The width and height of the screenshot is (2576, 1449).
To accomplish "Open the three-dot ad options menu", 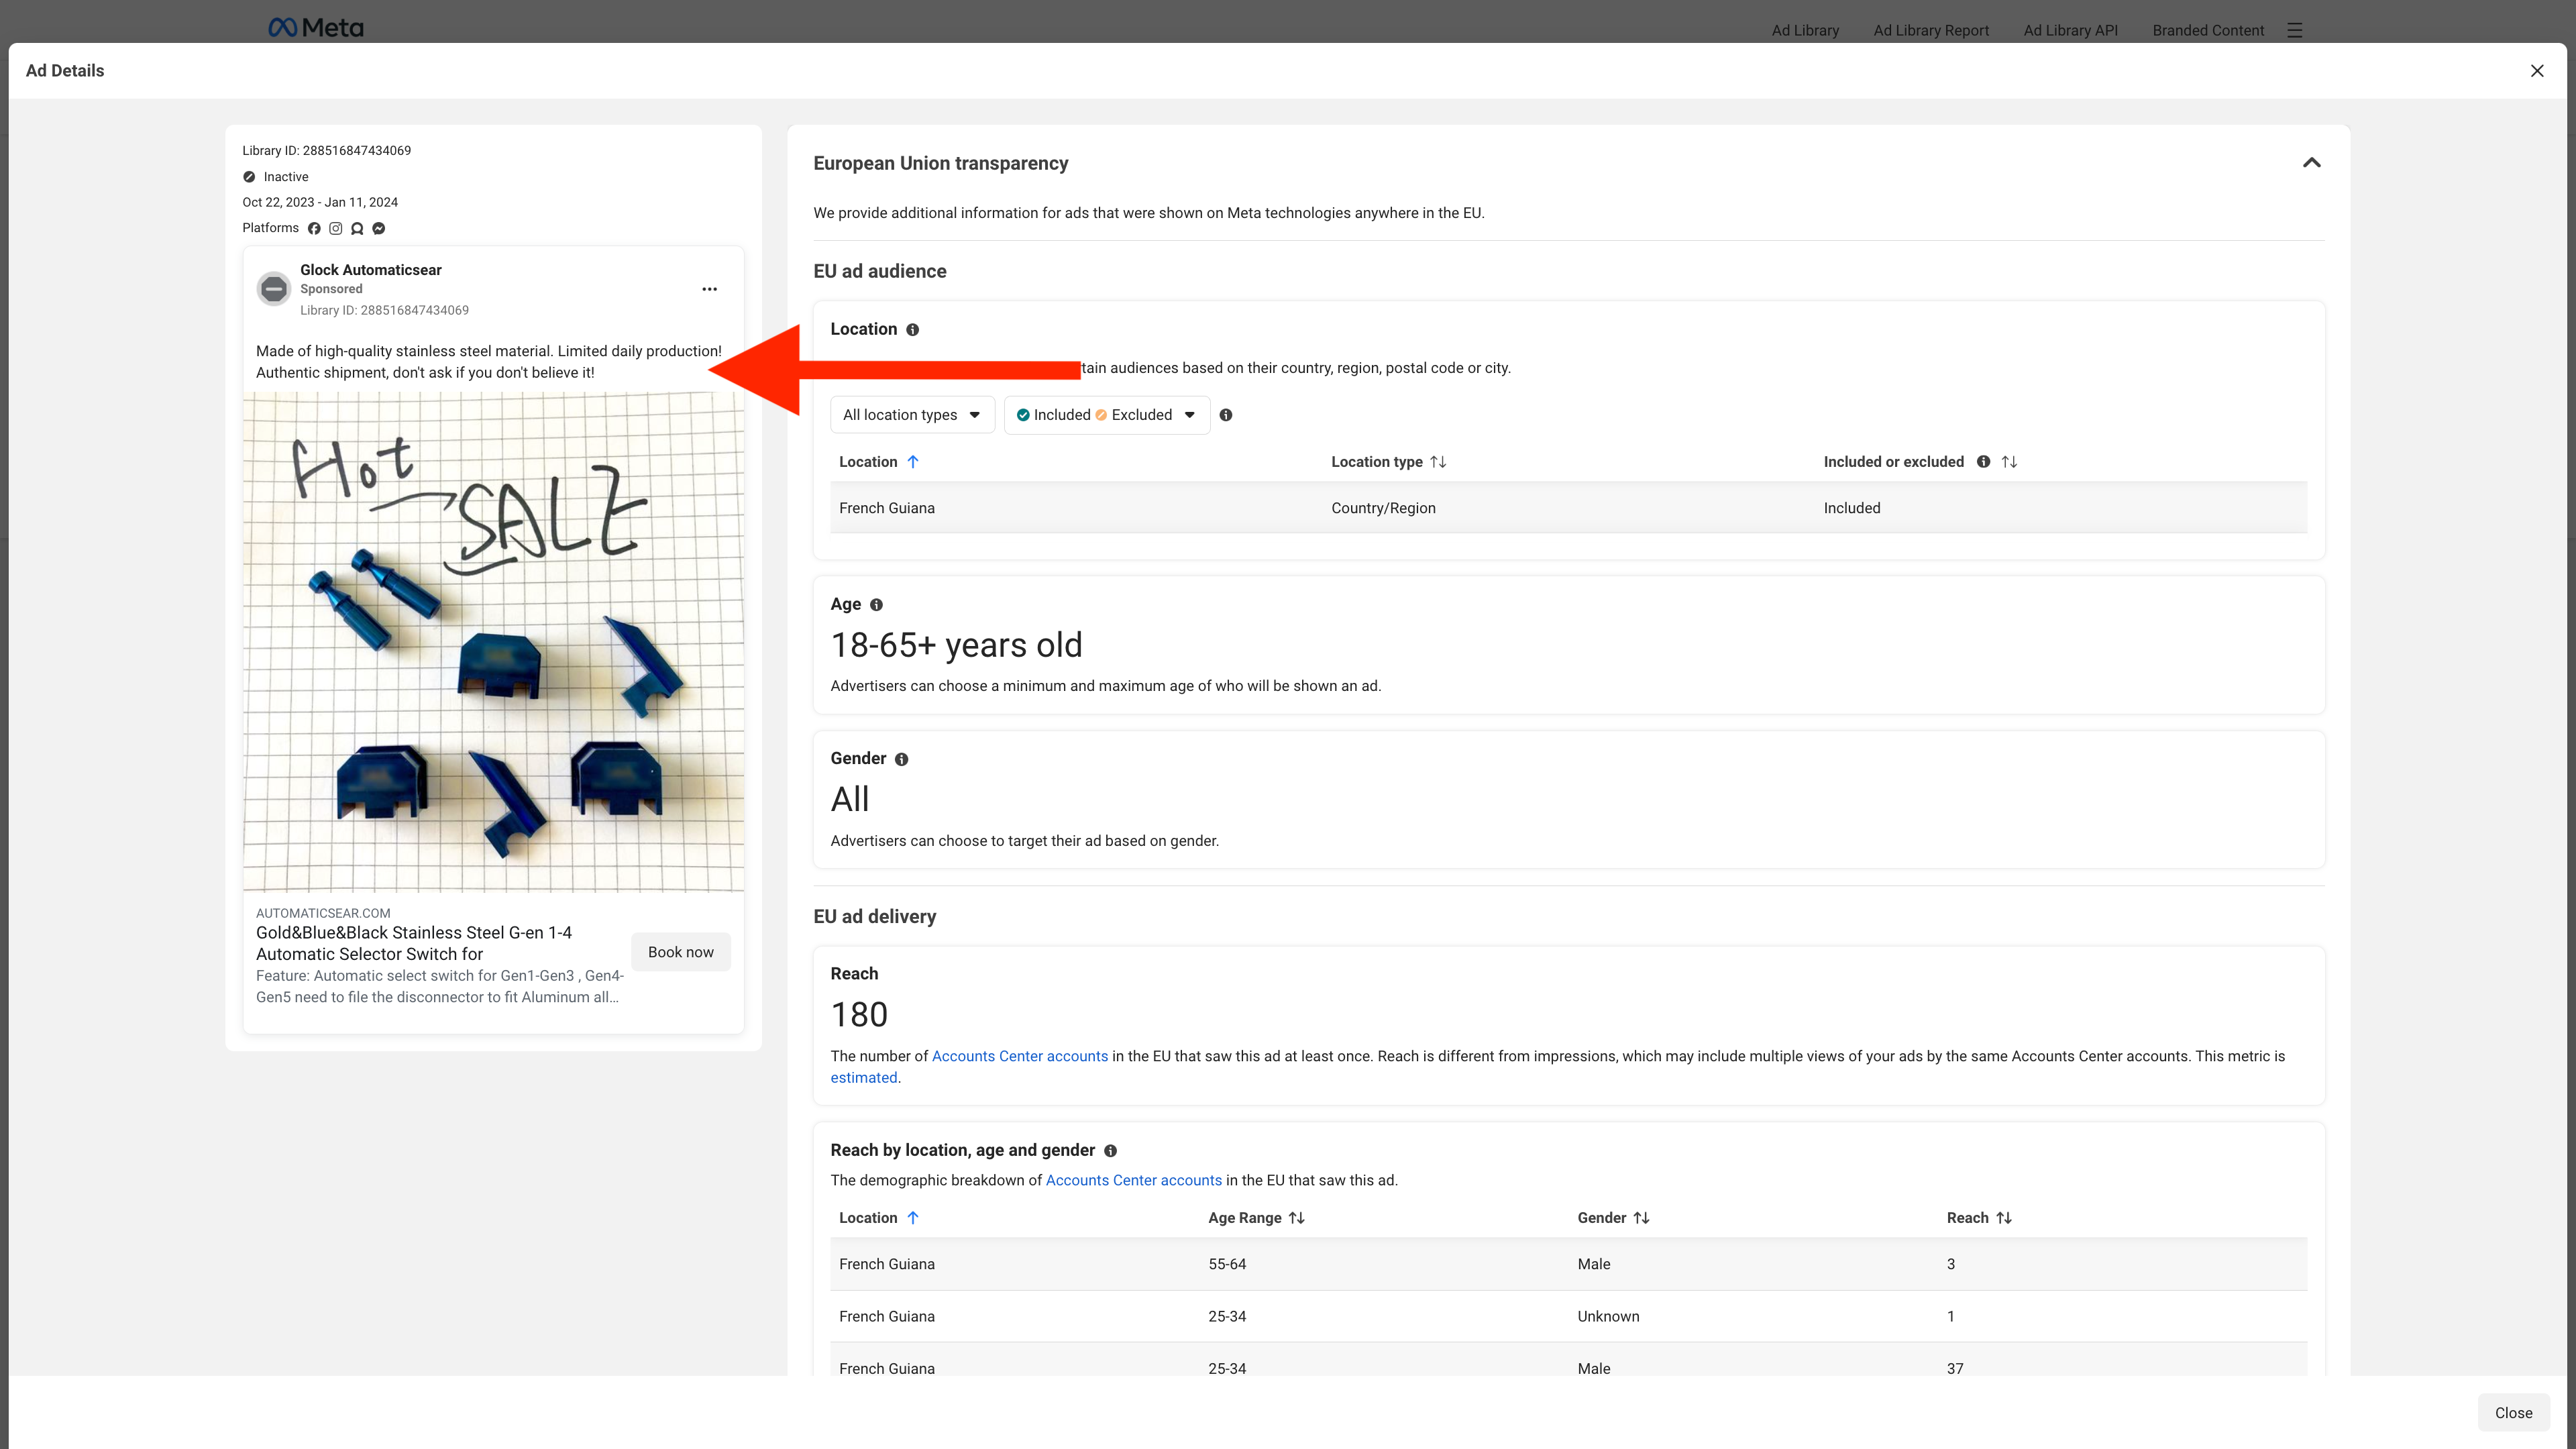I will 709,289.
